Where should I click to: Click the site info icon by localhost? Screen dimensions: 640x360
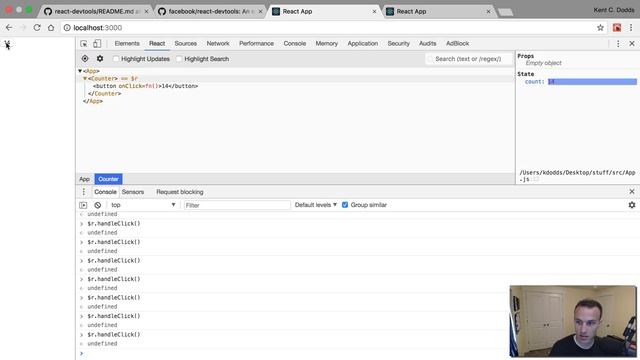coord(67,28)
